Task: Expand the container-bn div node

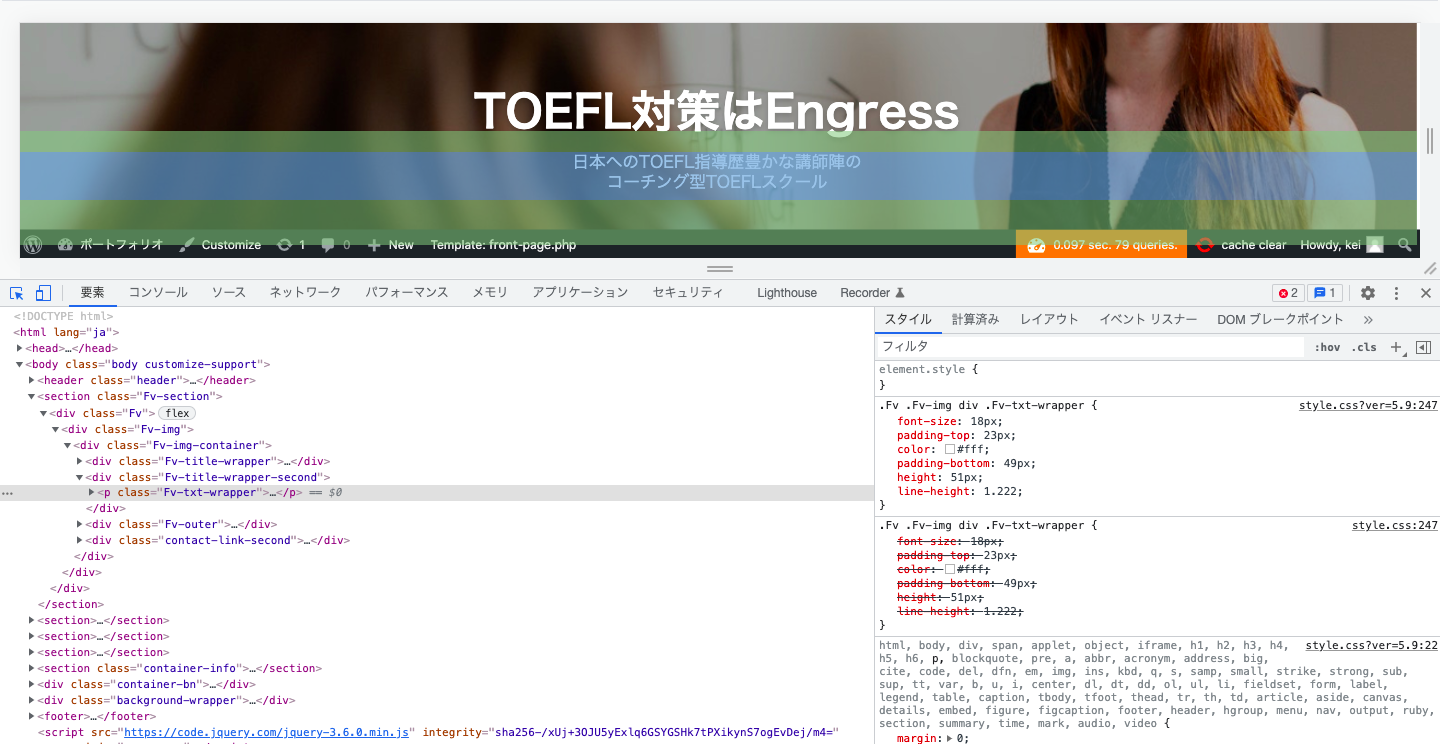Action: click(32, 684)
